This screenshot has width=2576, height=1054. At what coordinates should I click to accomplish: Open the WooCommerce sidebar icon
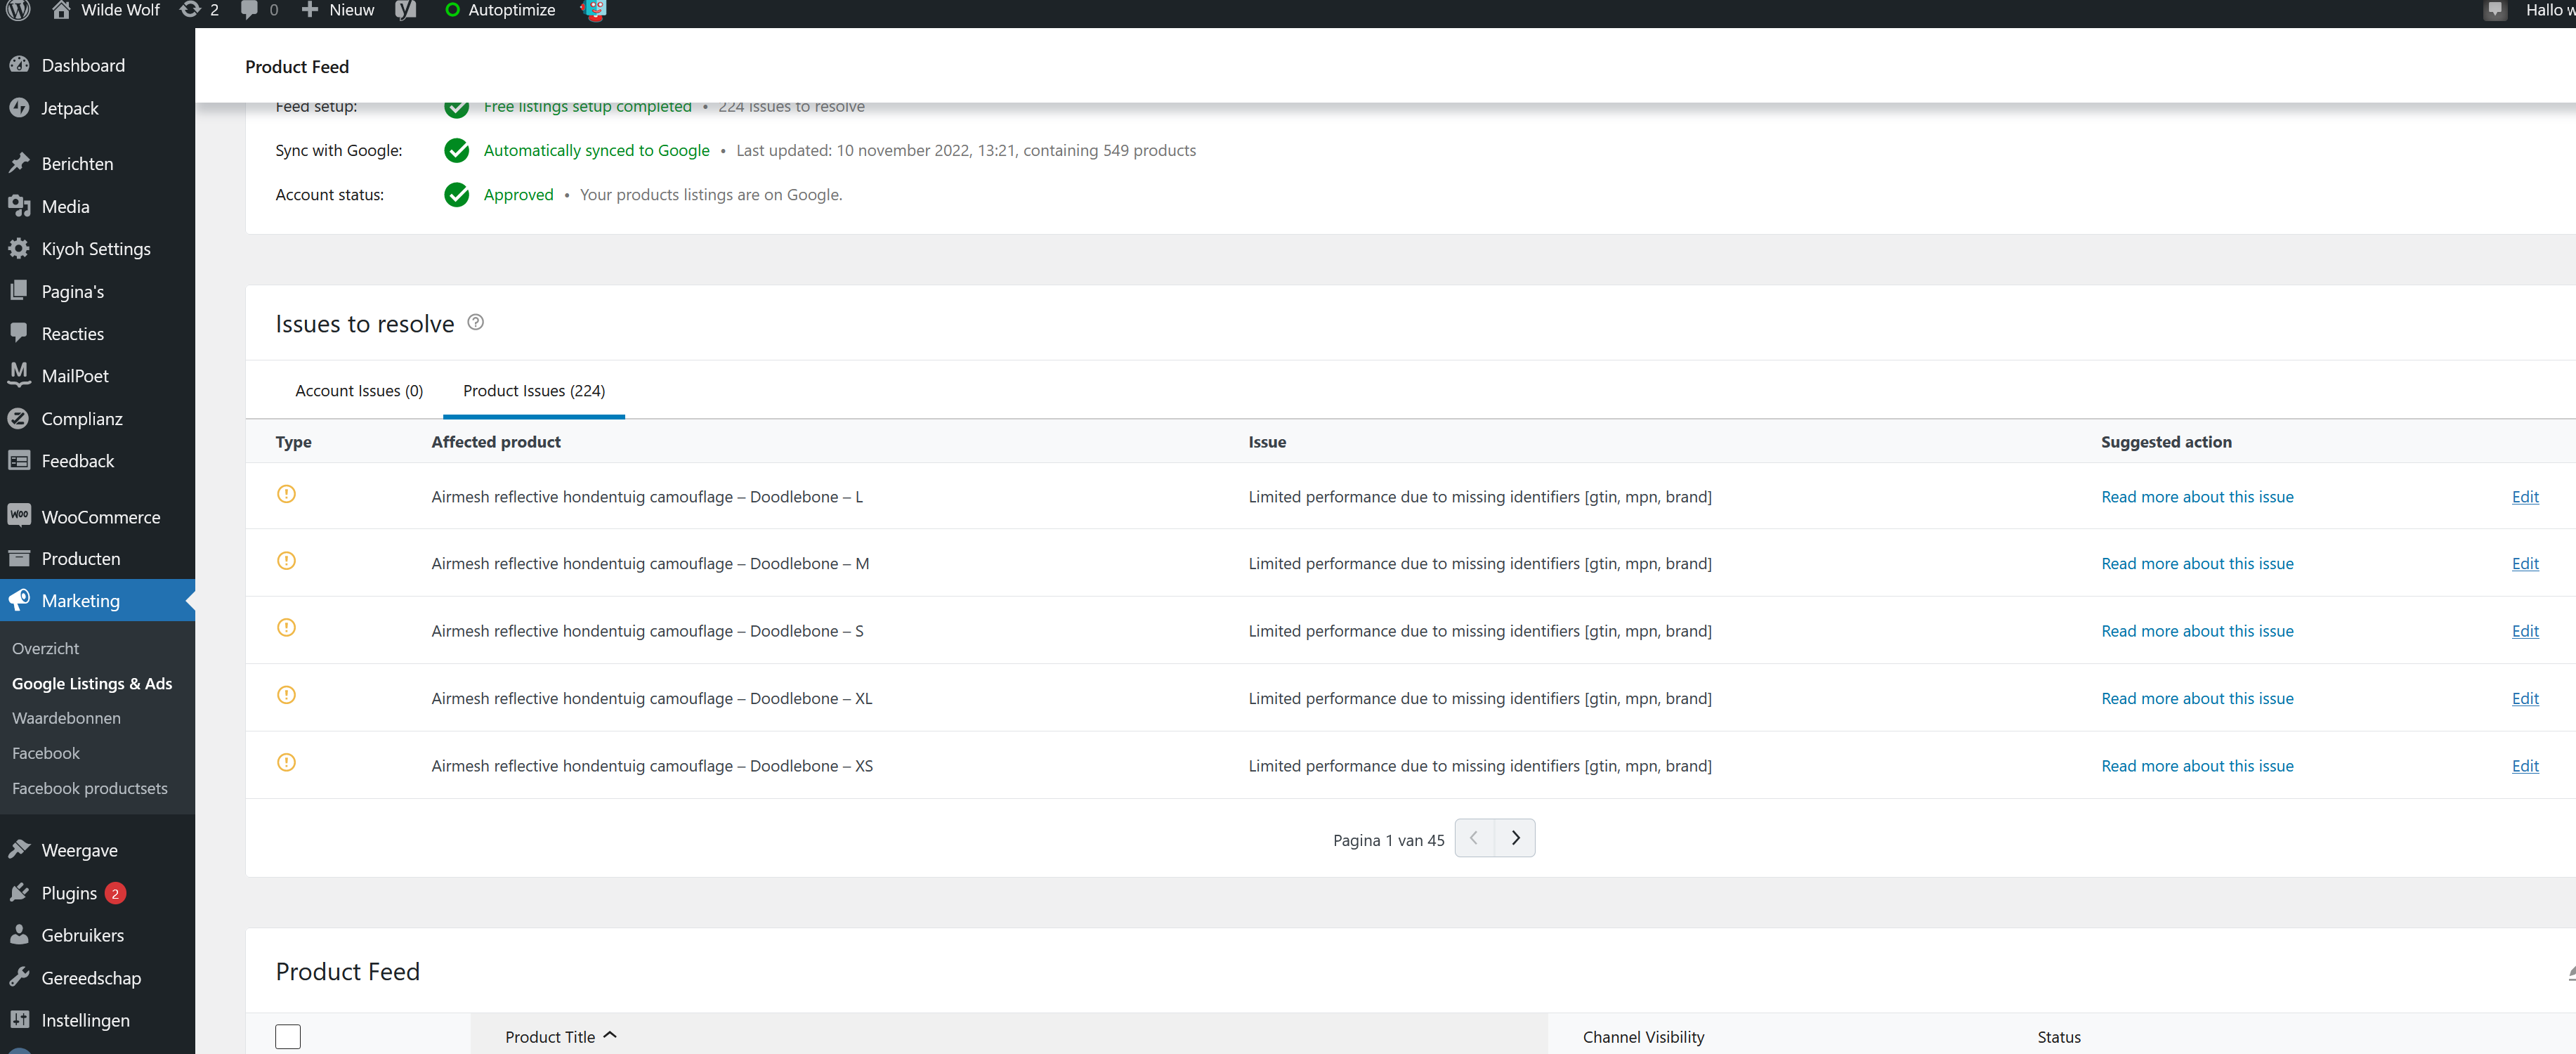coord(20,516)
